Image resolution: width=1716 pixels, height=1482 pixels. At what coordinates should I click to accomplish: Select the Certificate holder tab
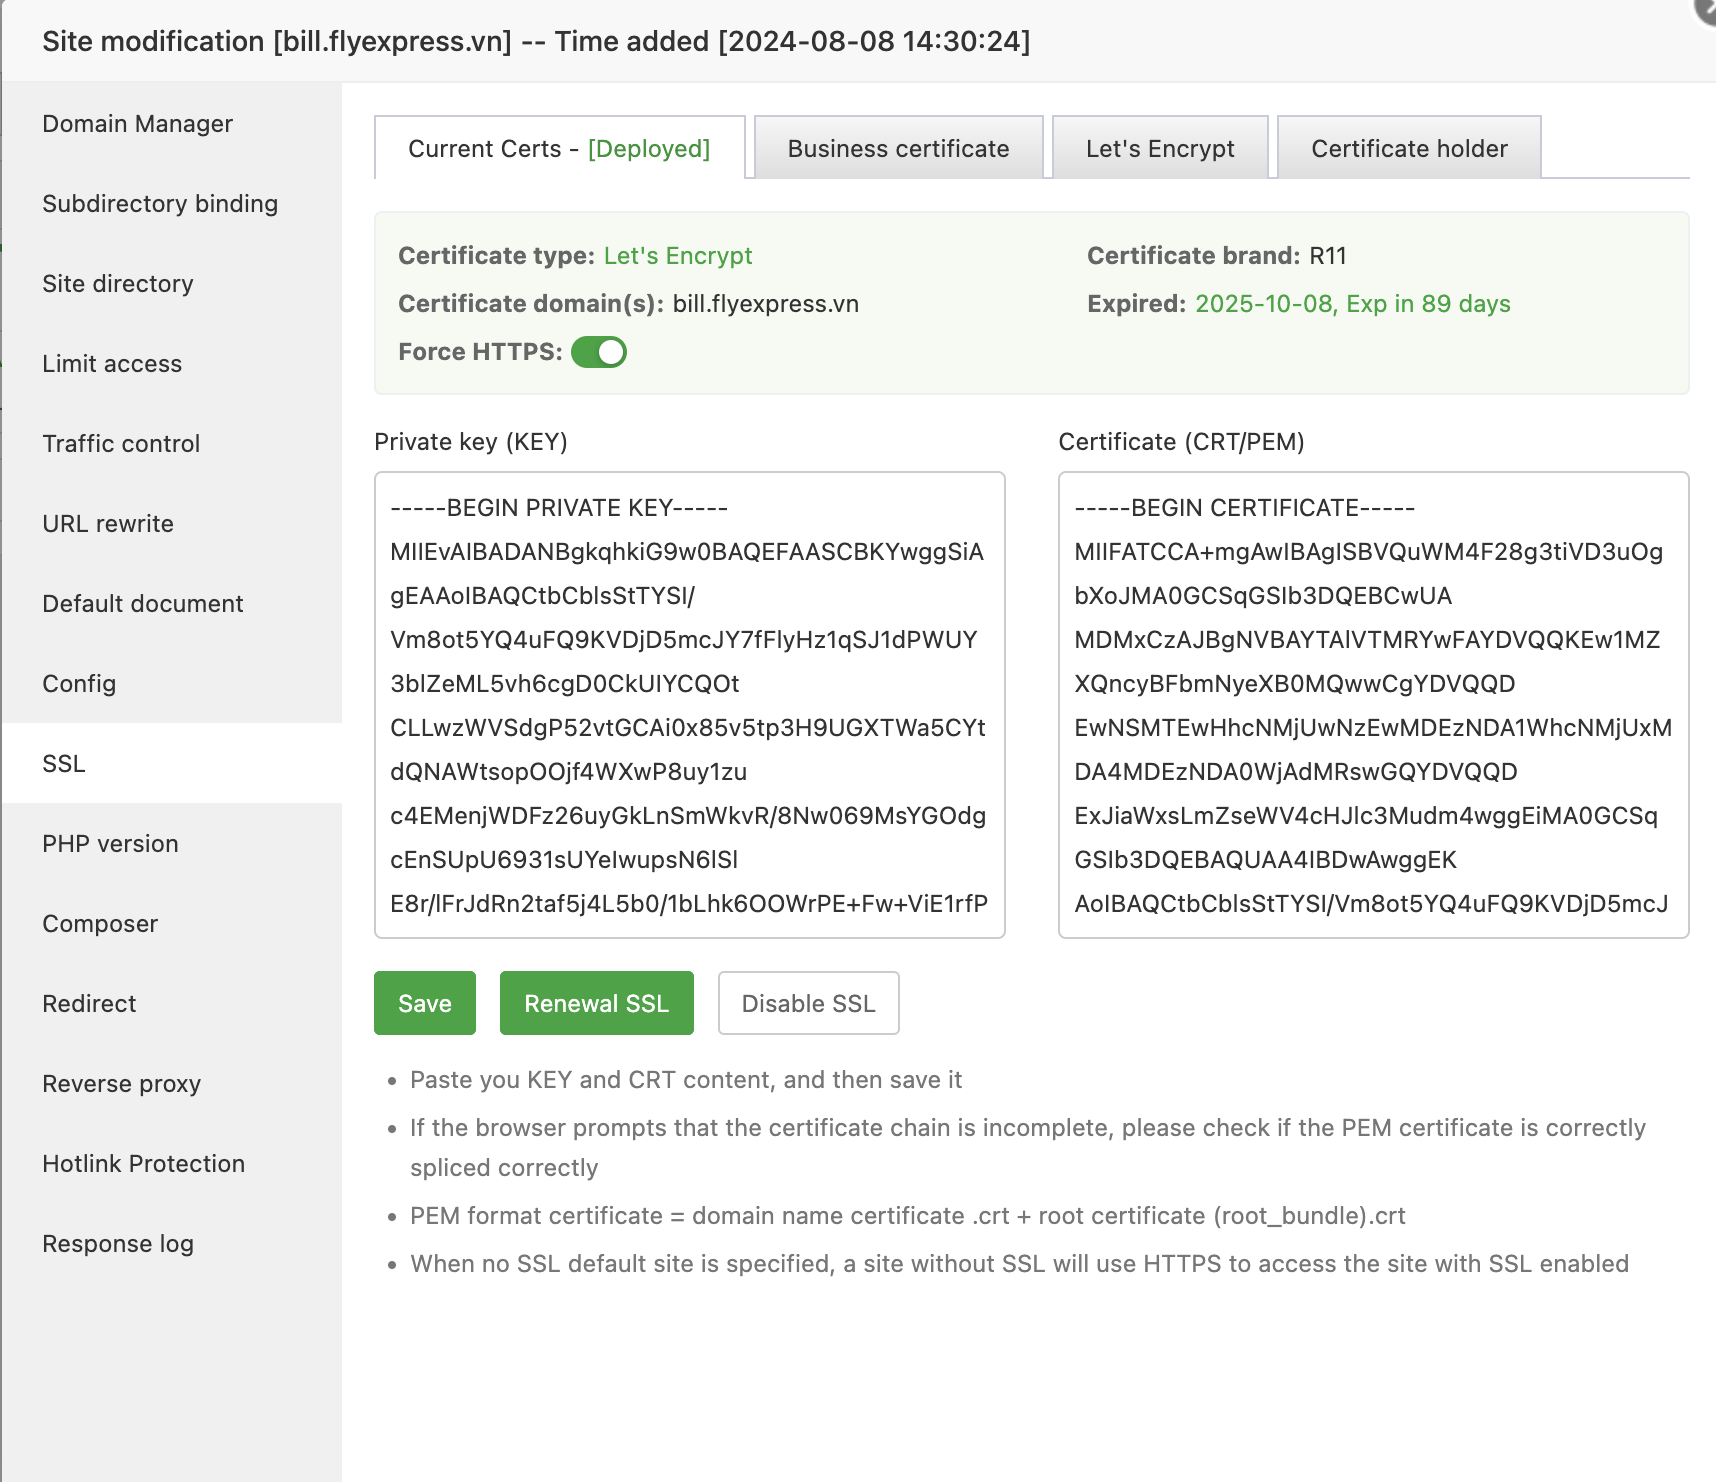(x=1409, y=149)
